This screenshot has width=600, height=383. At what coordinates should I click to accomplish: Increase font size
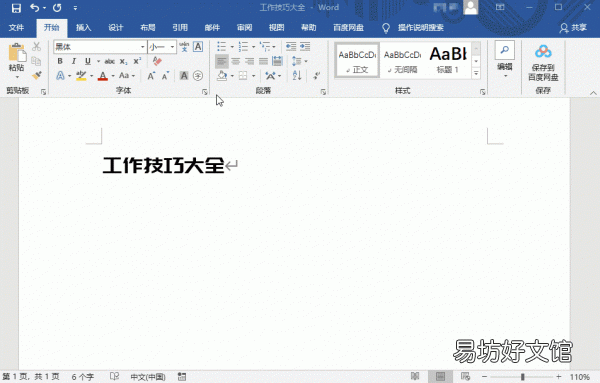[x=151, y=76]
